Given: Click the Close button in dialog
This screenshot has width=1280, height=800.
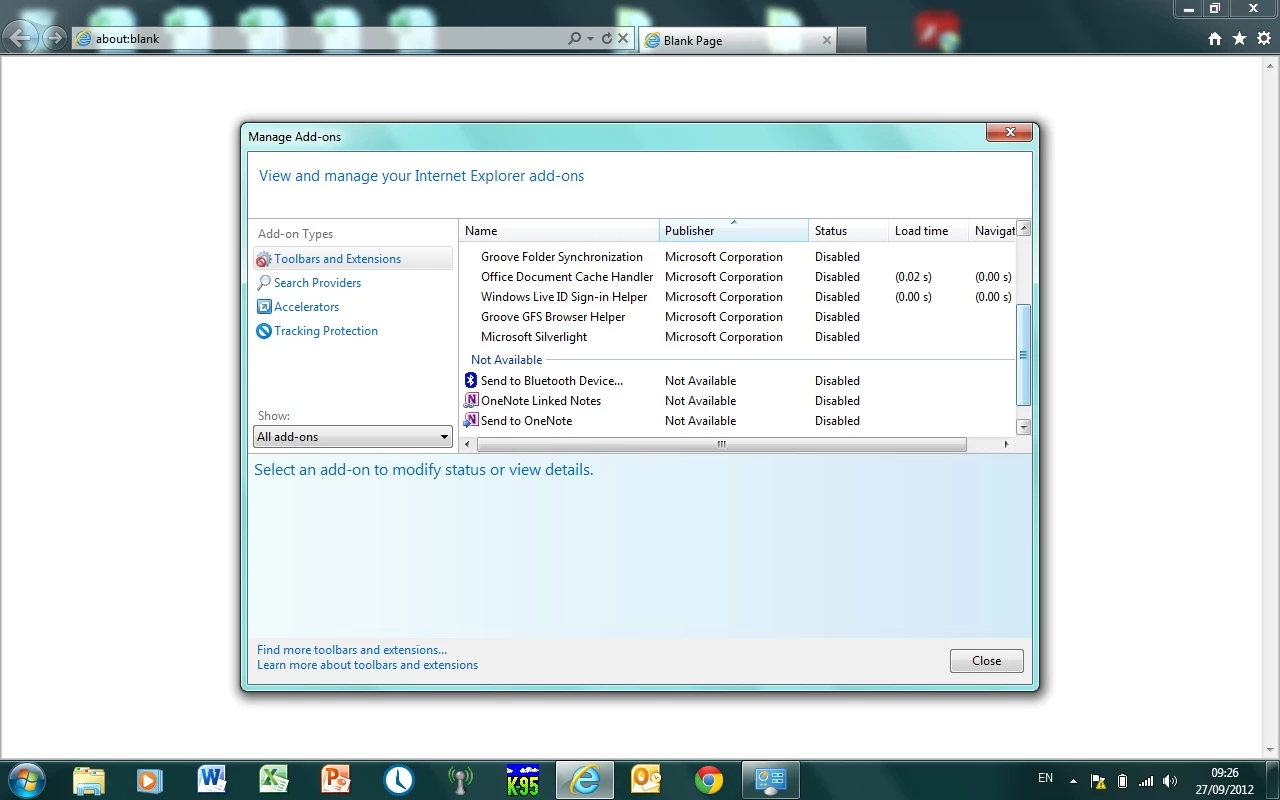Looking at the screenshot, I should click(986, 661).
